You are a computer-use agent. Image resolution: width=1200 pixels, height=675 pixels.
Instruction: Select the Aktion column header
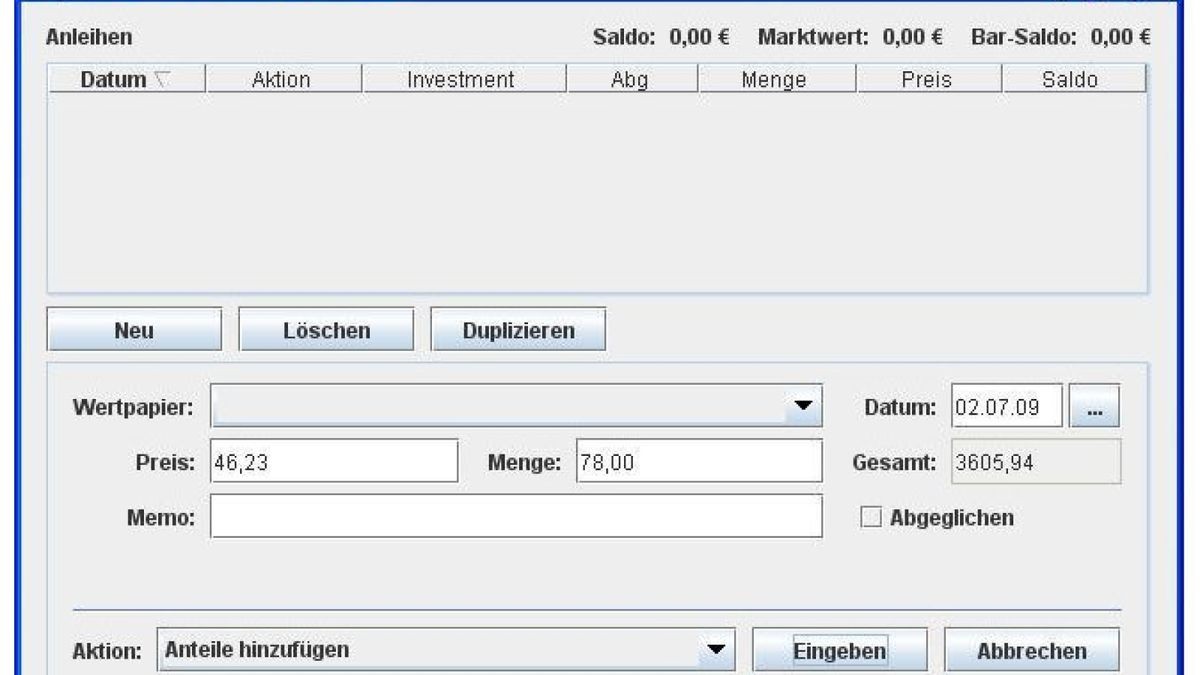[x=287, y=81]
